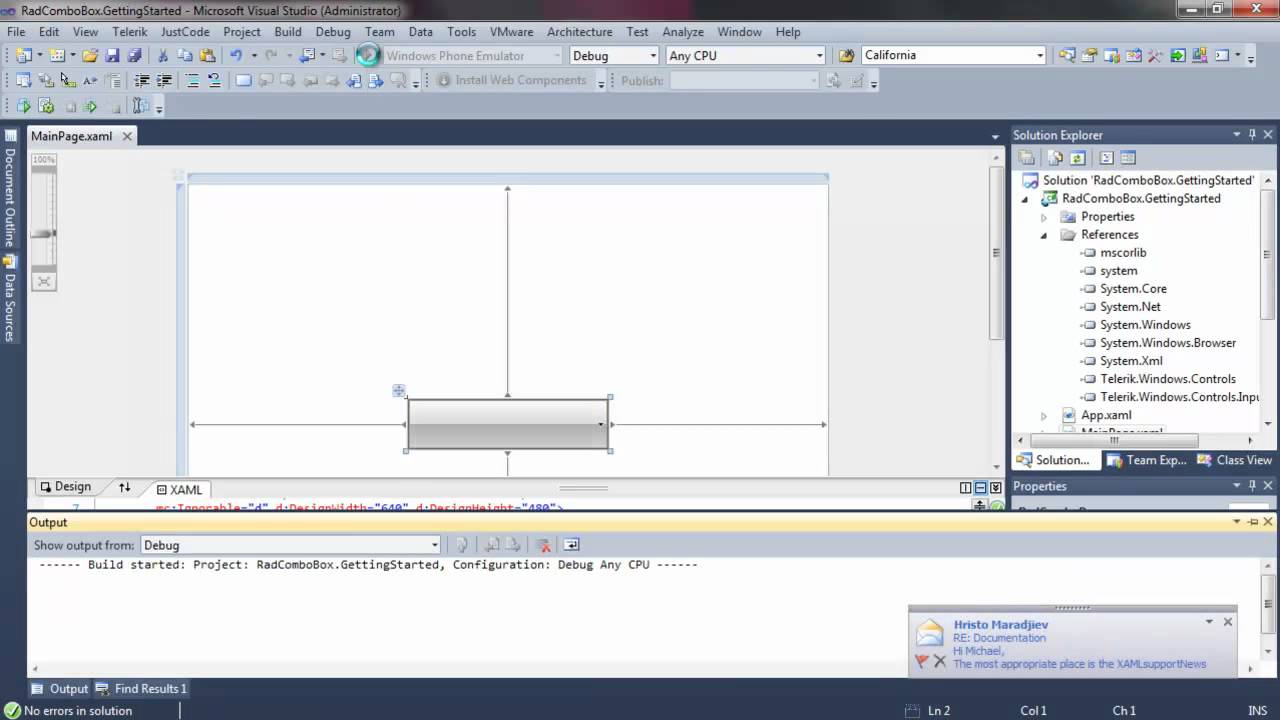
Task: Open the Any CPU platform dropdown
Action: tap(820, 56)
